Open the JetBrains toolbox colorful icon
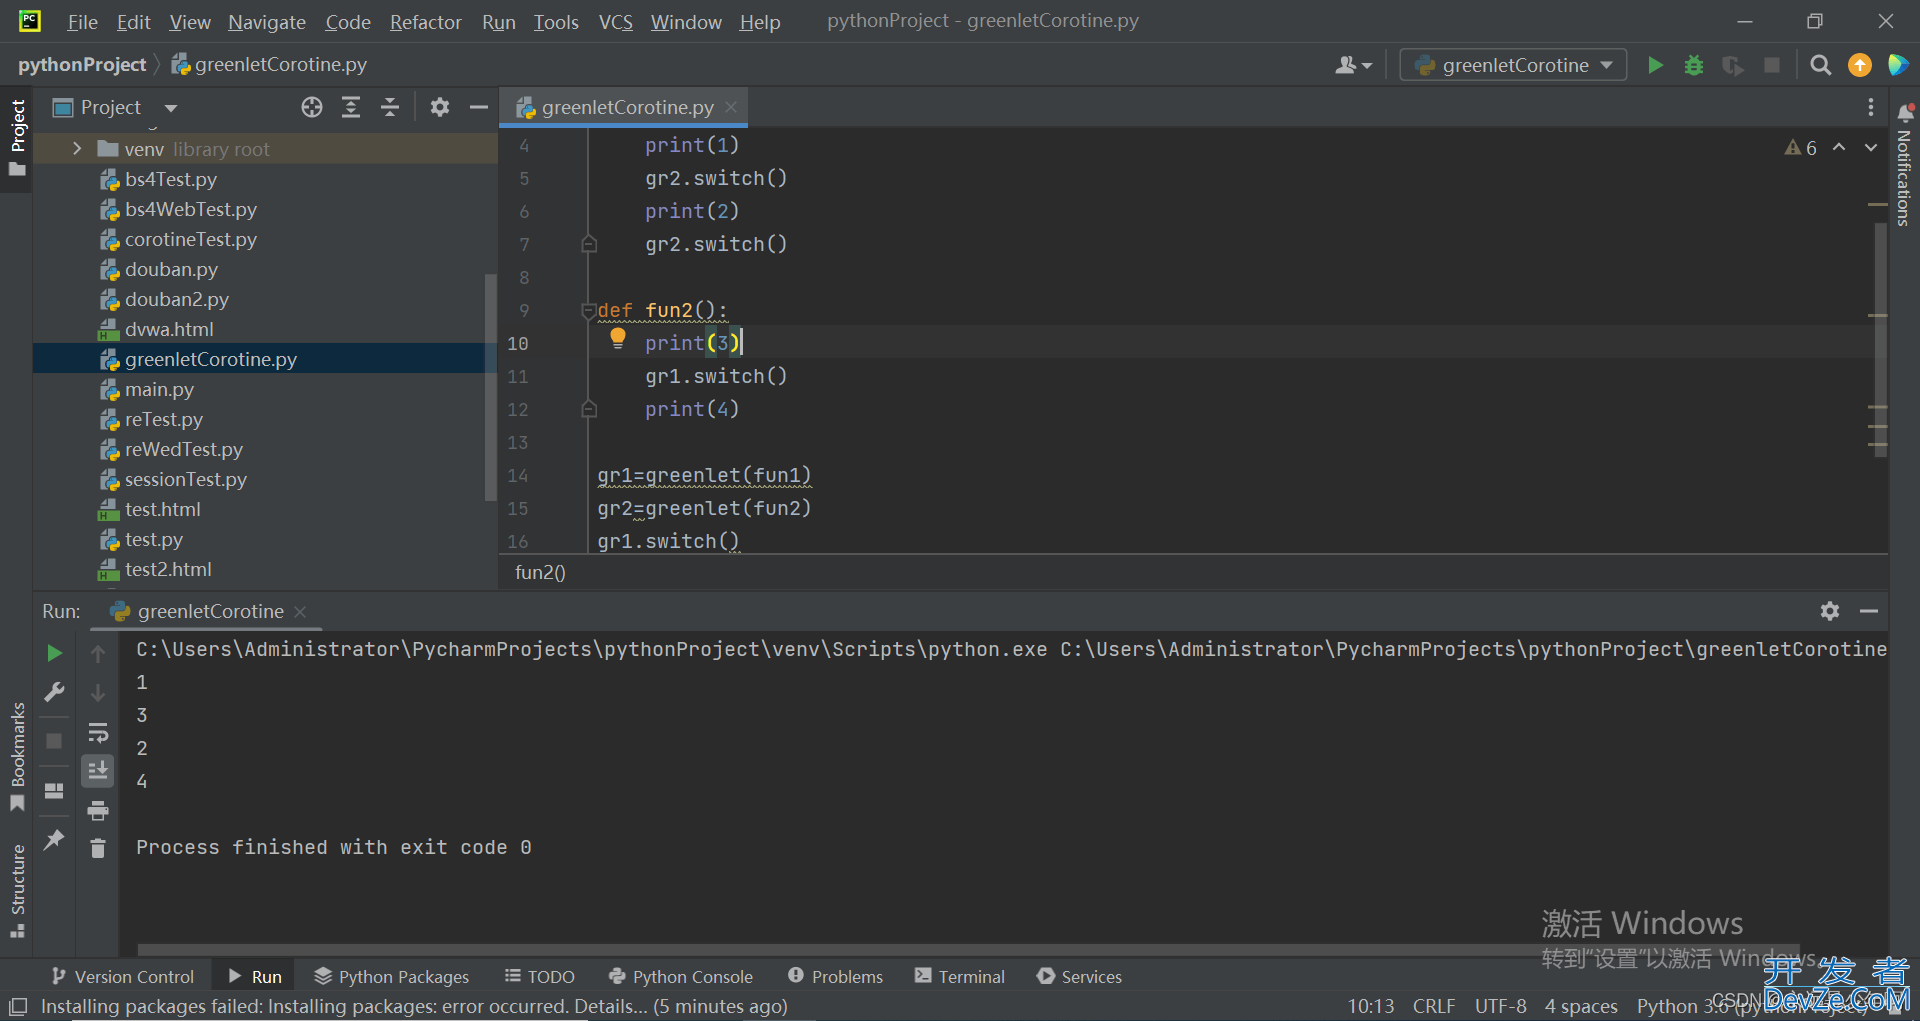This screenshot has height=1021, width=1920. point(1898,65)
